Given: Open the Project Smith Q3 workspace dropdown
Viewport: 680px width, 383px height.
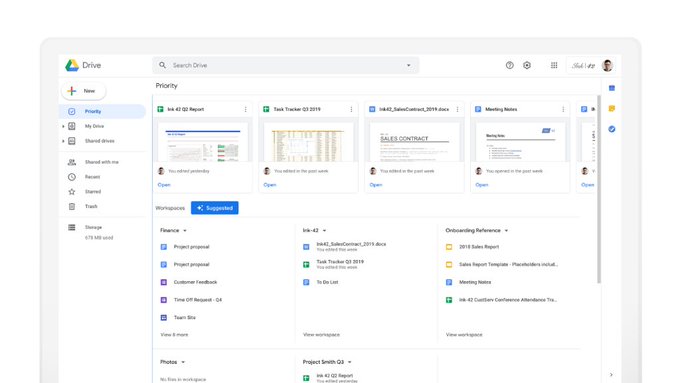Looking at the screenshot, I should click(x=350, y=362).
